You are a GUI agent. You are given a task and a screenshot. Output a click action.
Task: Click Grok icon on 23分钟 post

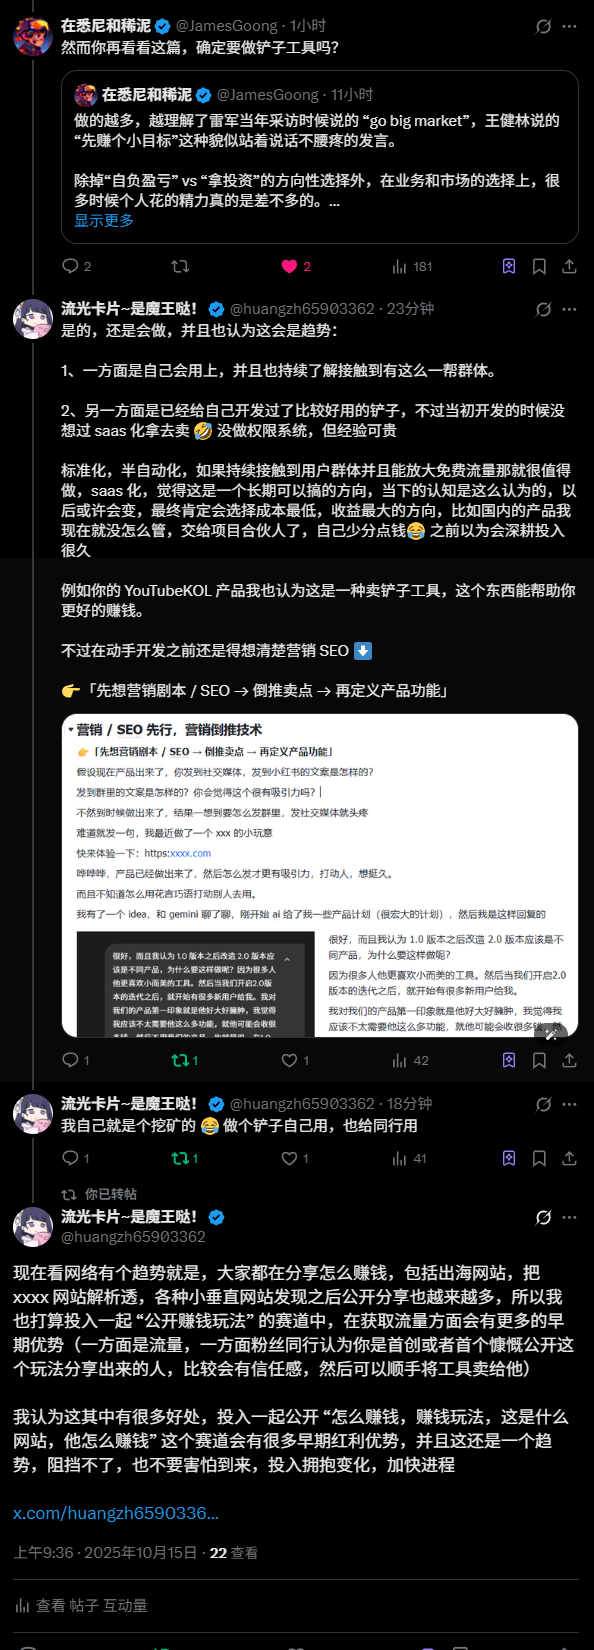click(x=544, y=309)
